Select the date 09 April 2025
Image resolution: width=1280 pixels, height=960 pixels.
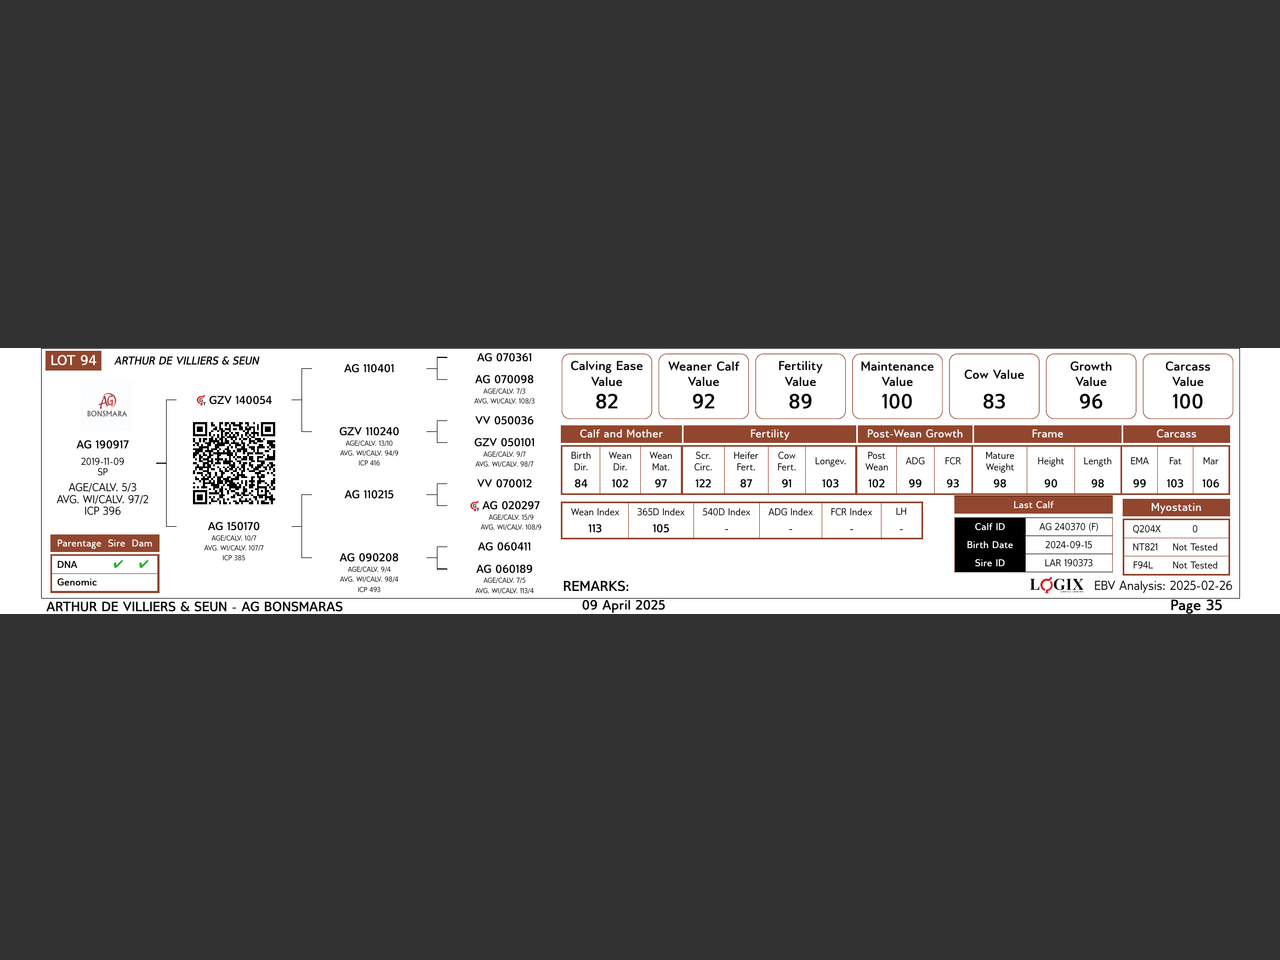click(x=624, y=605)
